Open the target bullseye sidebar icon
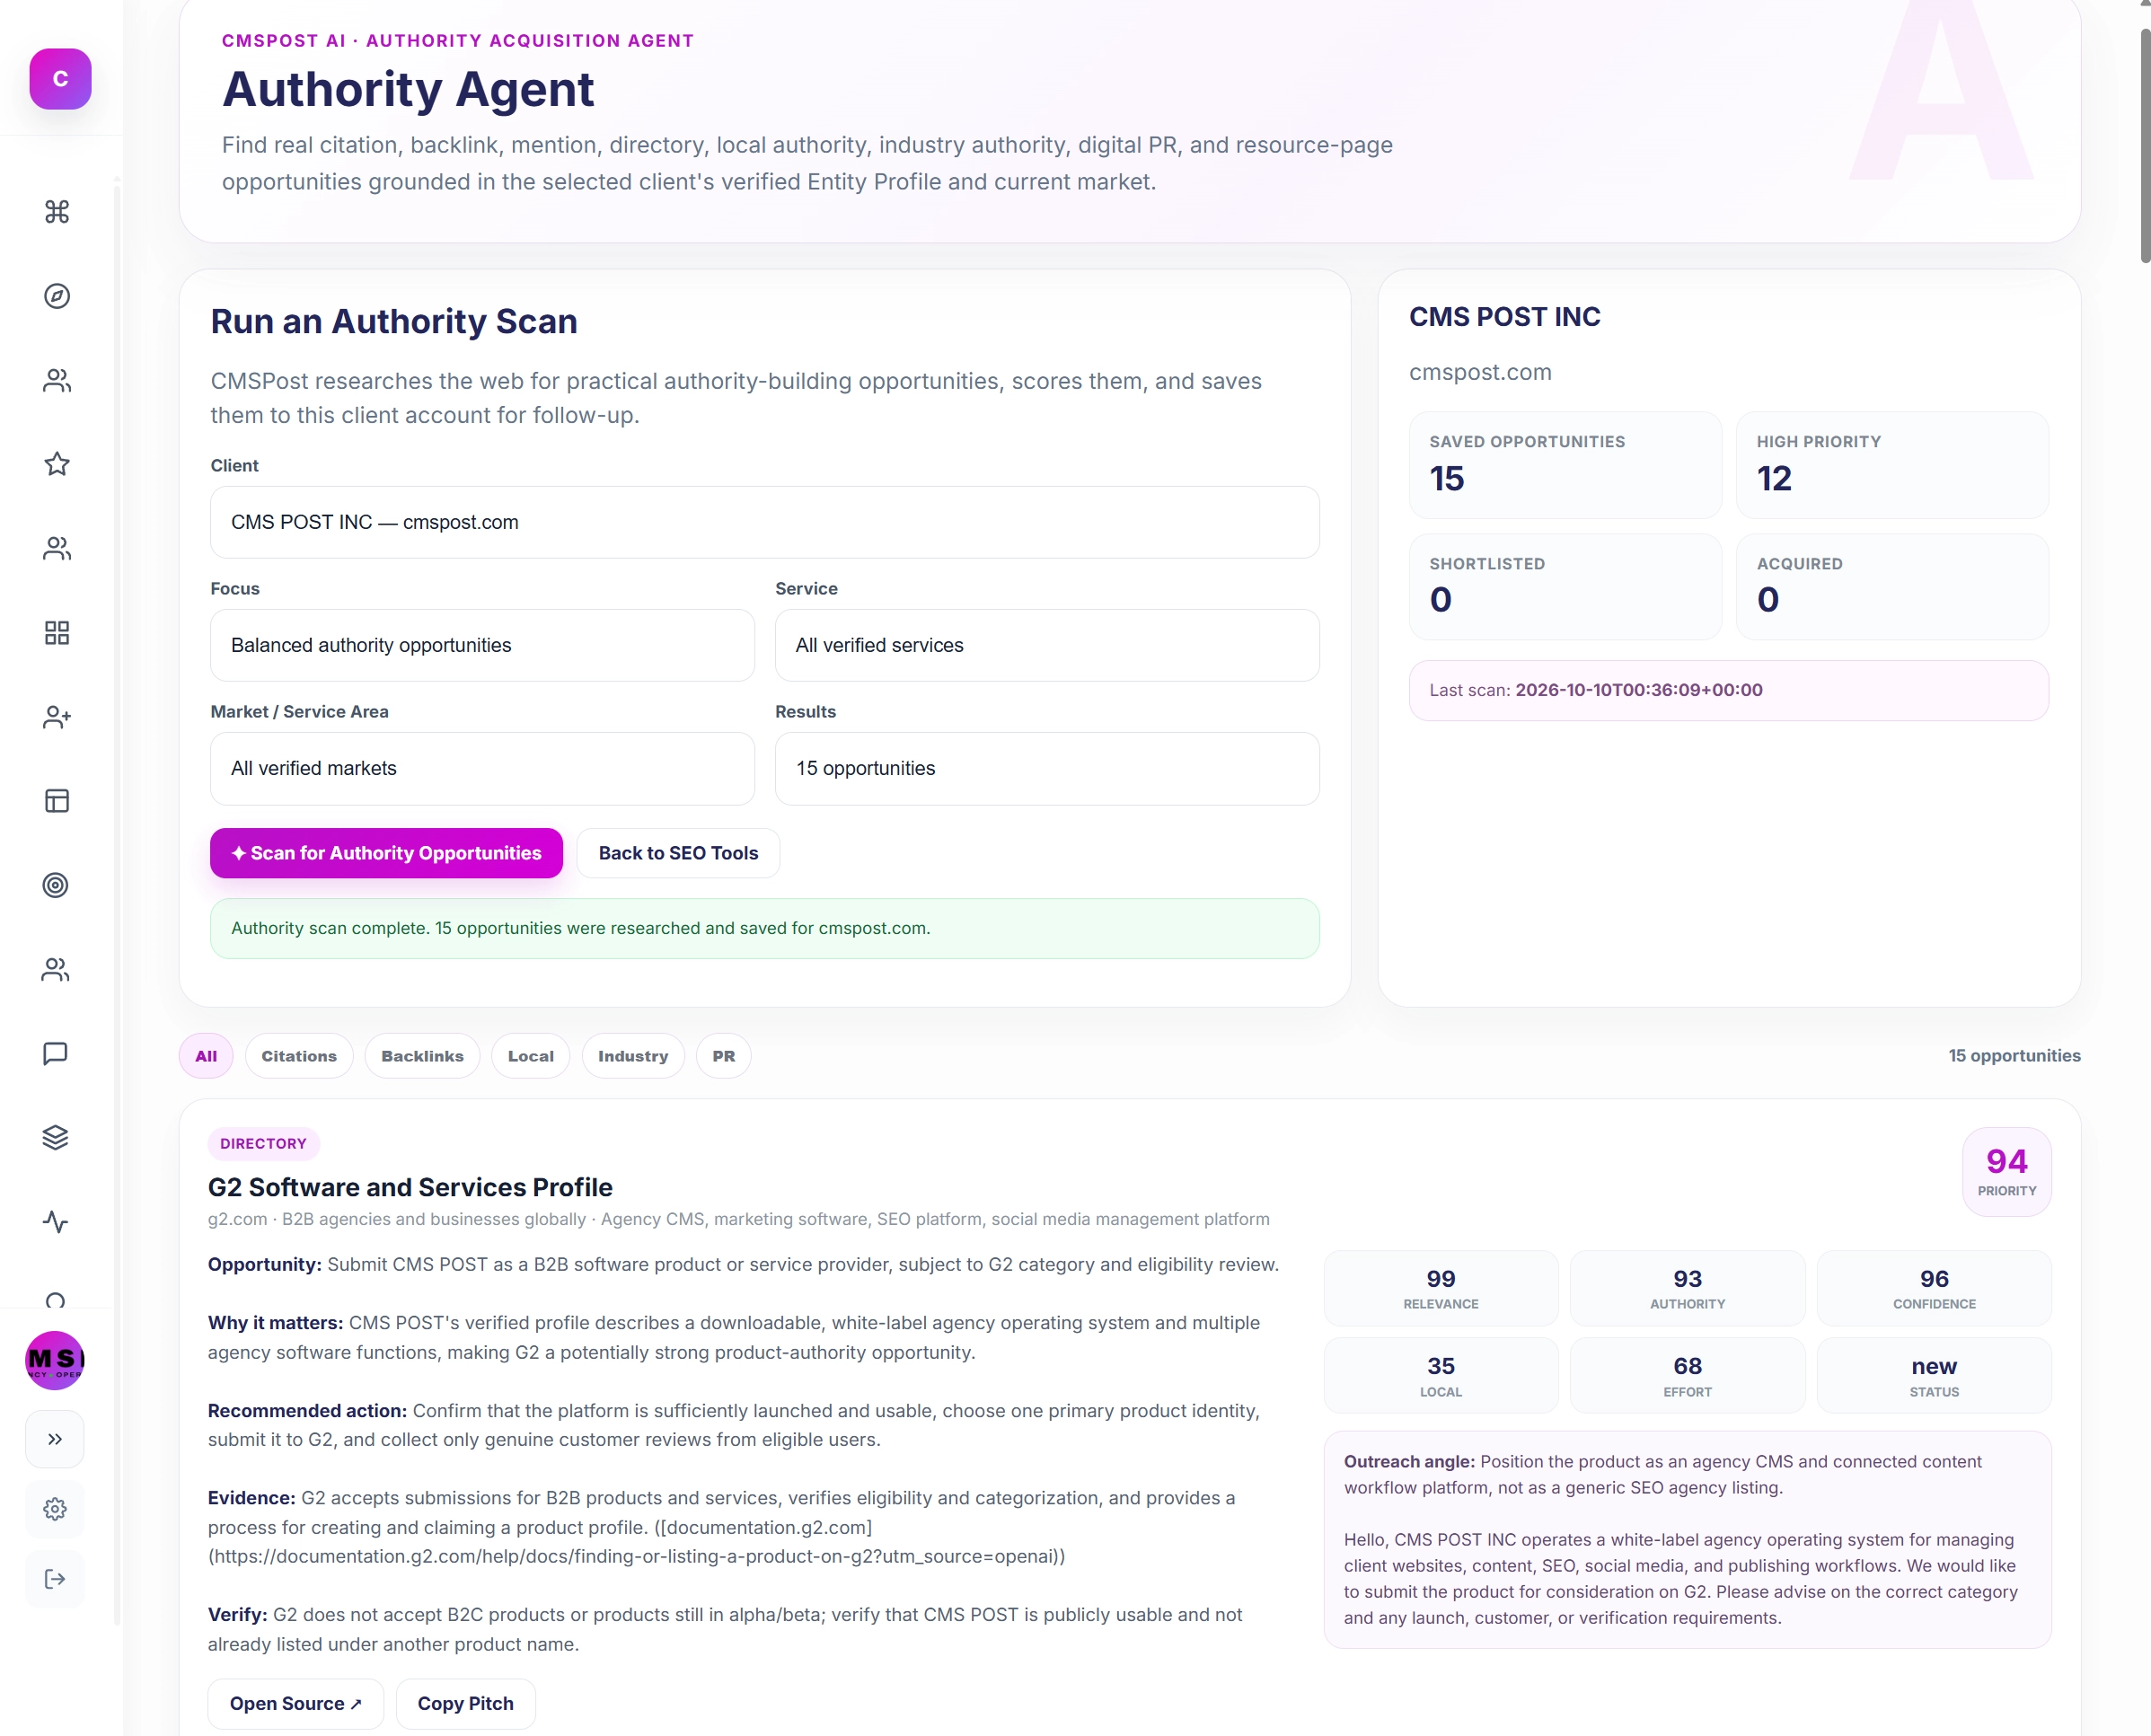 [55, 885]
